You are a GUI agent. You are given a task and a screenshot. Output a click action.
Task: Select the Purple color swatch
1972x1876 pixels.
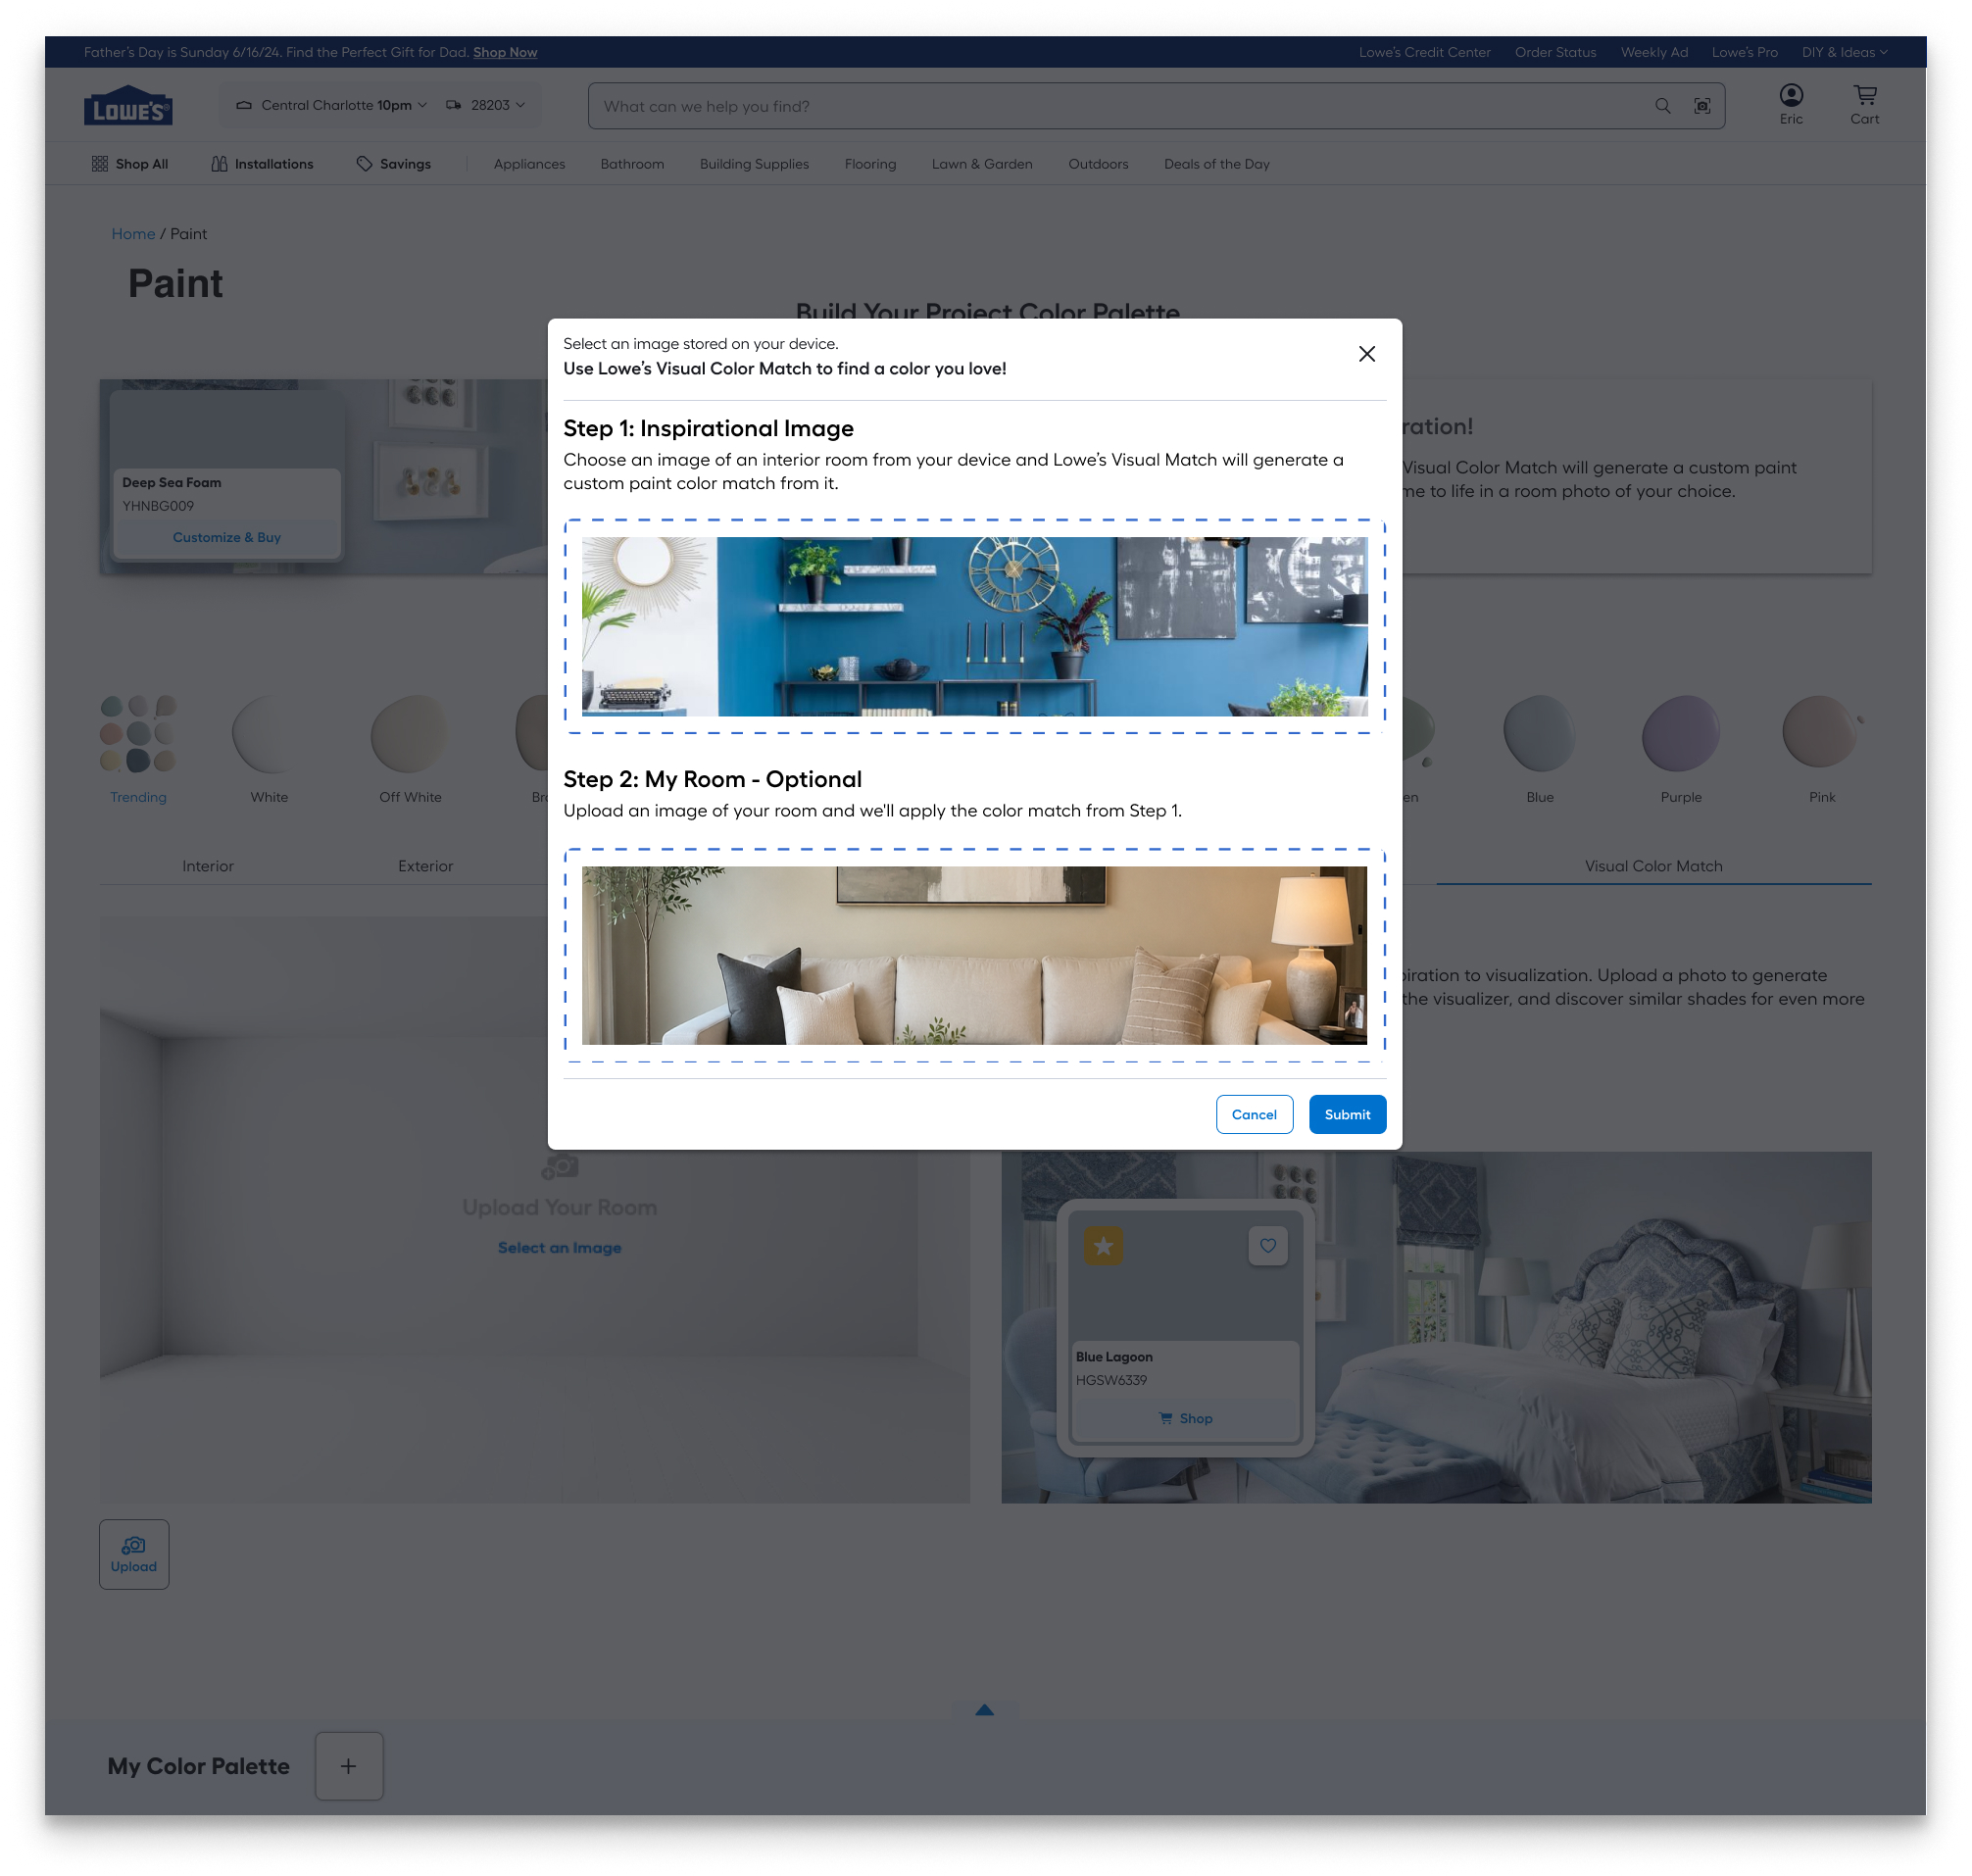pos(1681,750)
